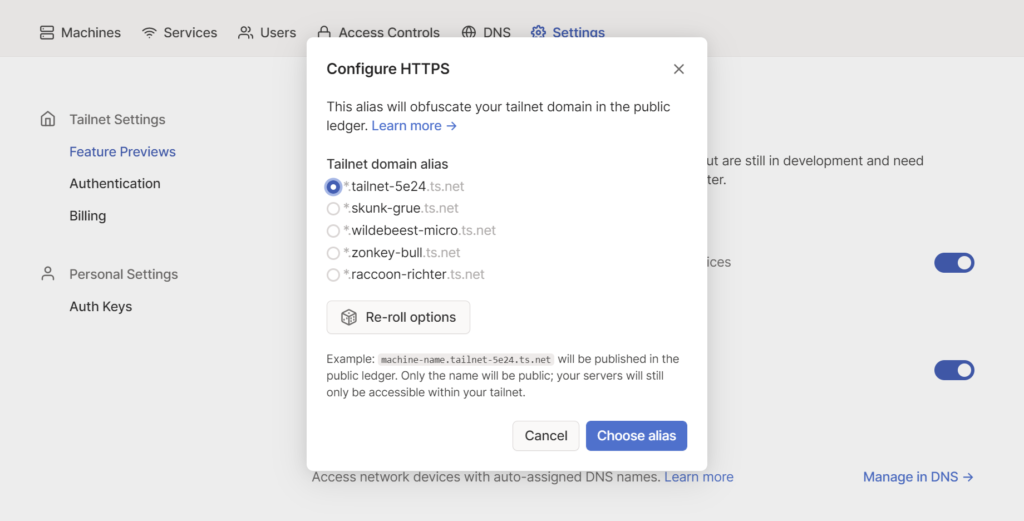The height and width of the screenshot is (521, 1024).
Task: Toggle the upper feature preview switch
Action: click(x=954, y=262)
